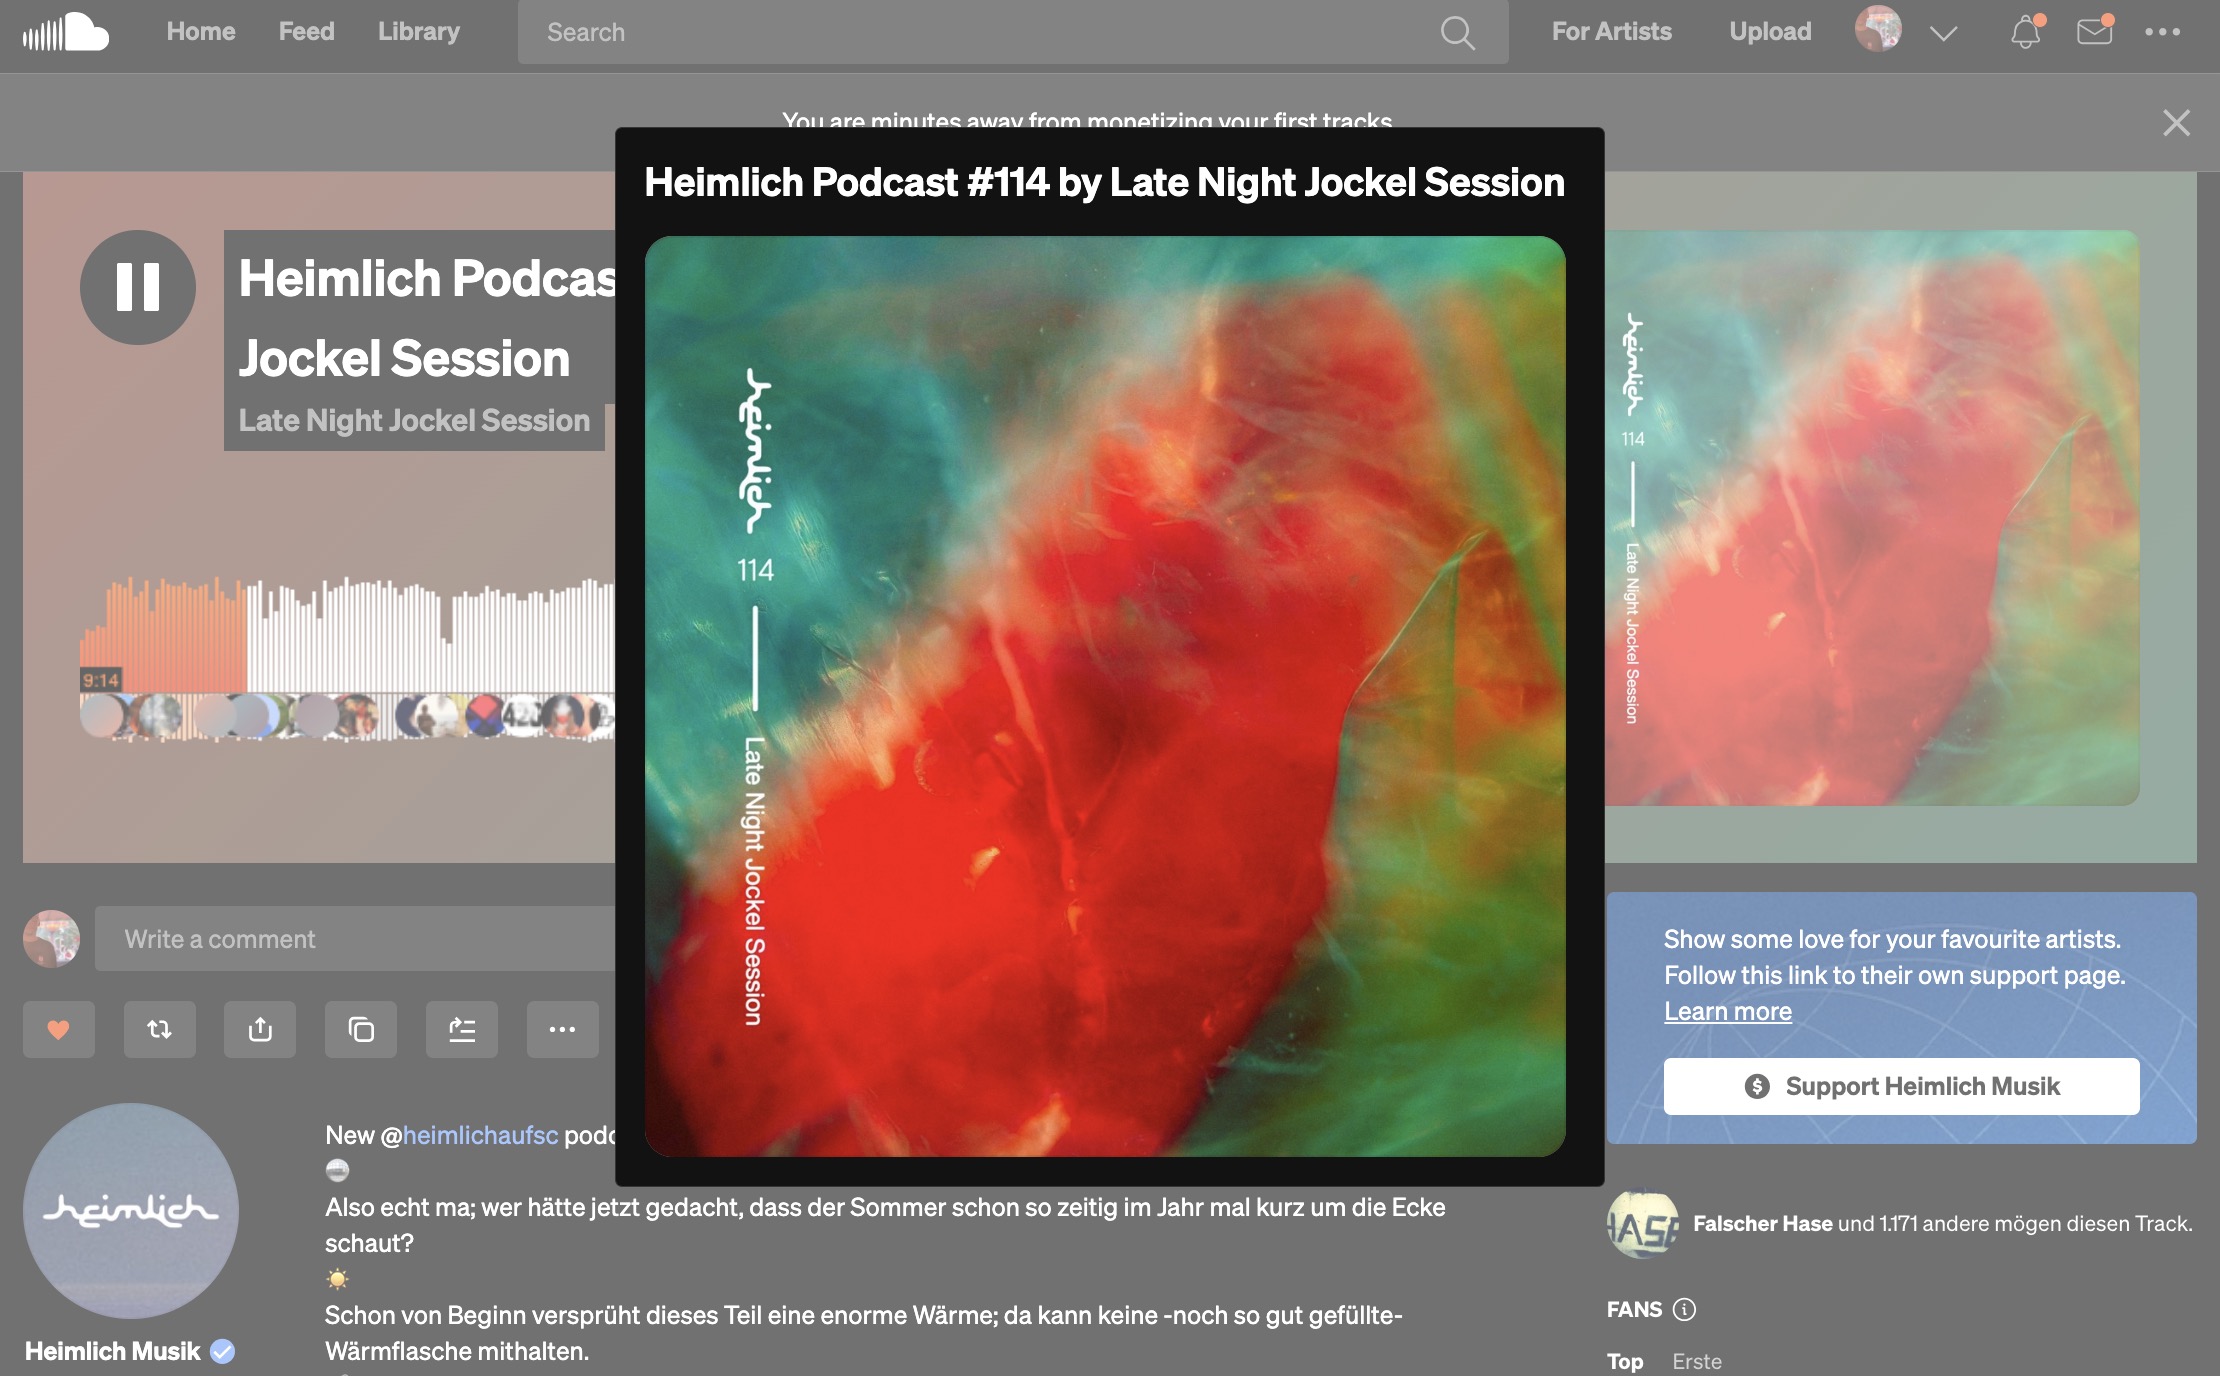Toggle the like heart button
Image resolution: width=2220 pixels, height=1376 pixels.
click(x=59, y=1029)
